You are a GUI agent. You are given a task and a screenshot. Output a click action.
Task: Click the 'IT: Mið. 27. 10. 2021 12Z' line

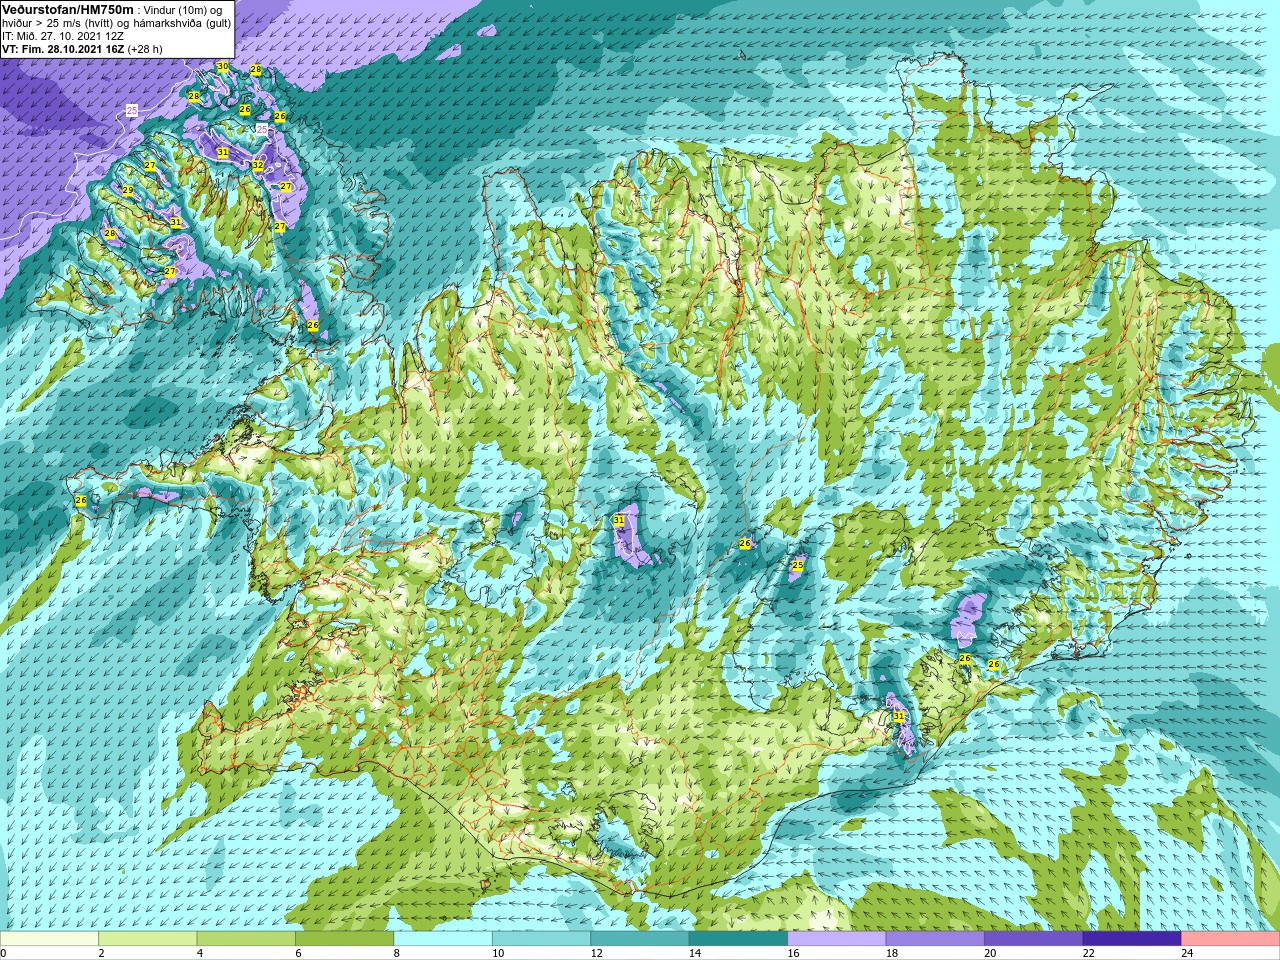point(63,35)
